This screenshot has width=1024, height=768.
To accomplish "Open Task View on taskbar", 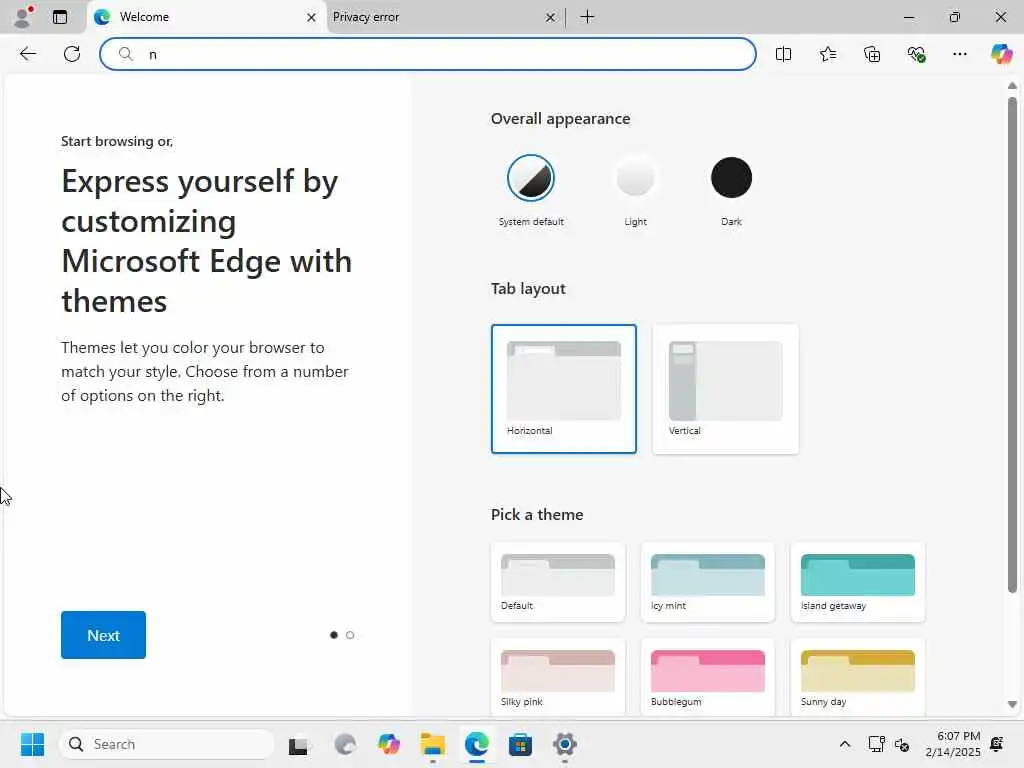I will click(x=300, y=744).
